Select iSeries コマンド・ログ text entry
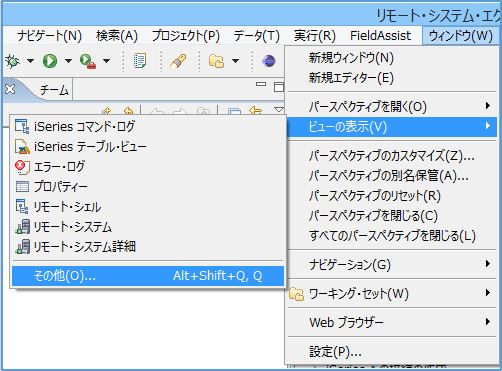 pyautogui.click(x=84, y=126)
